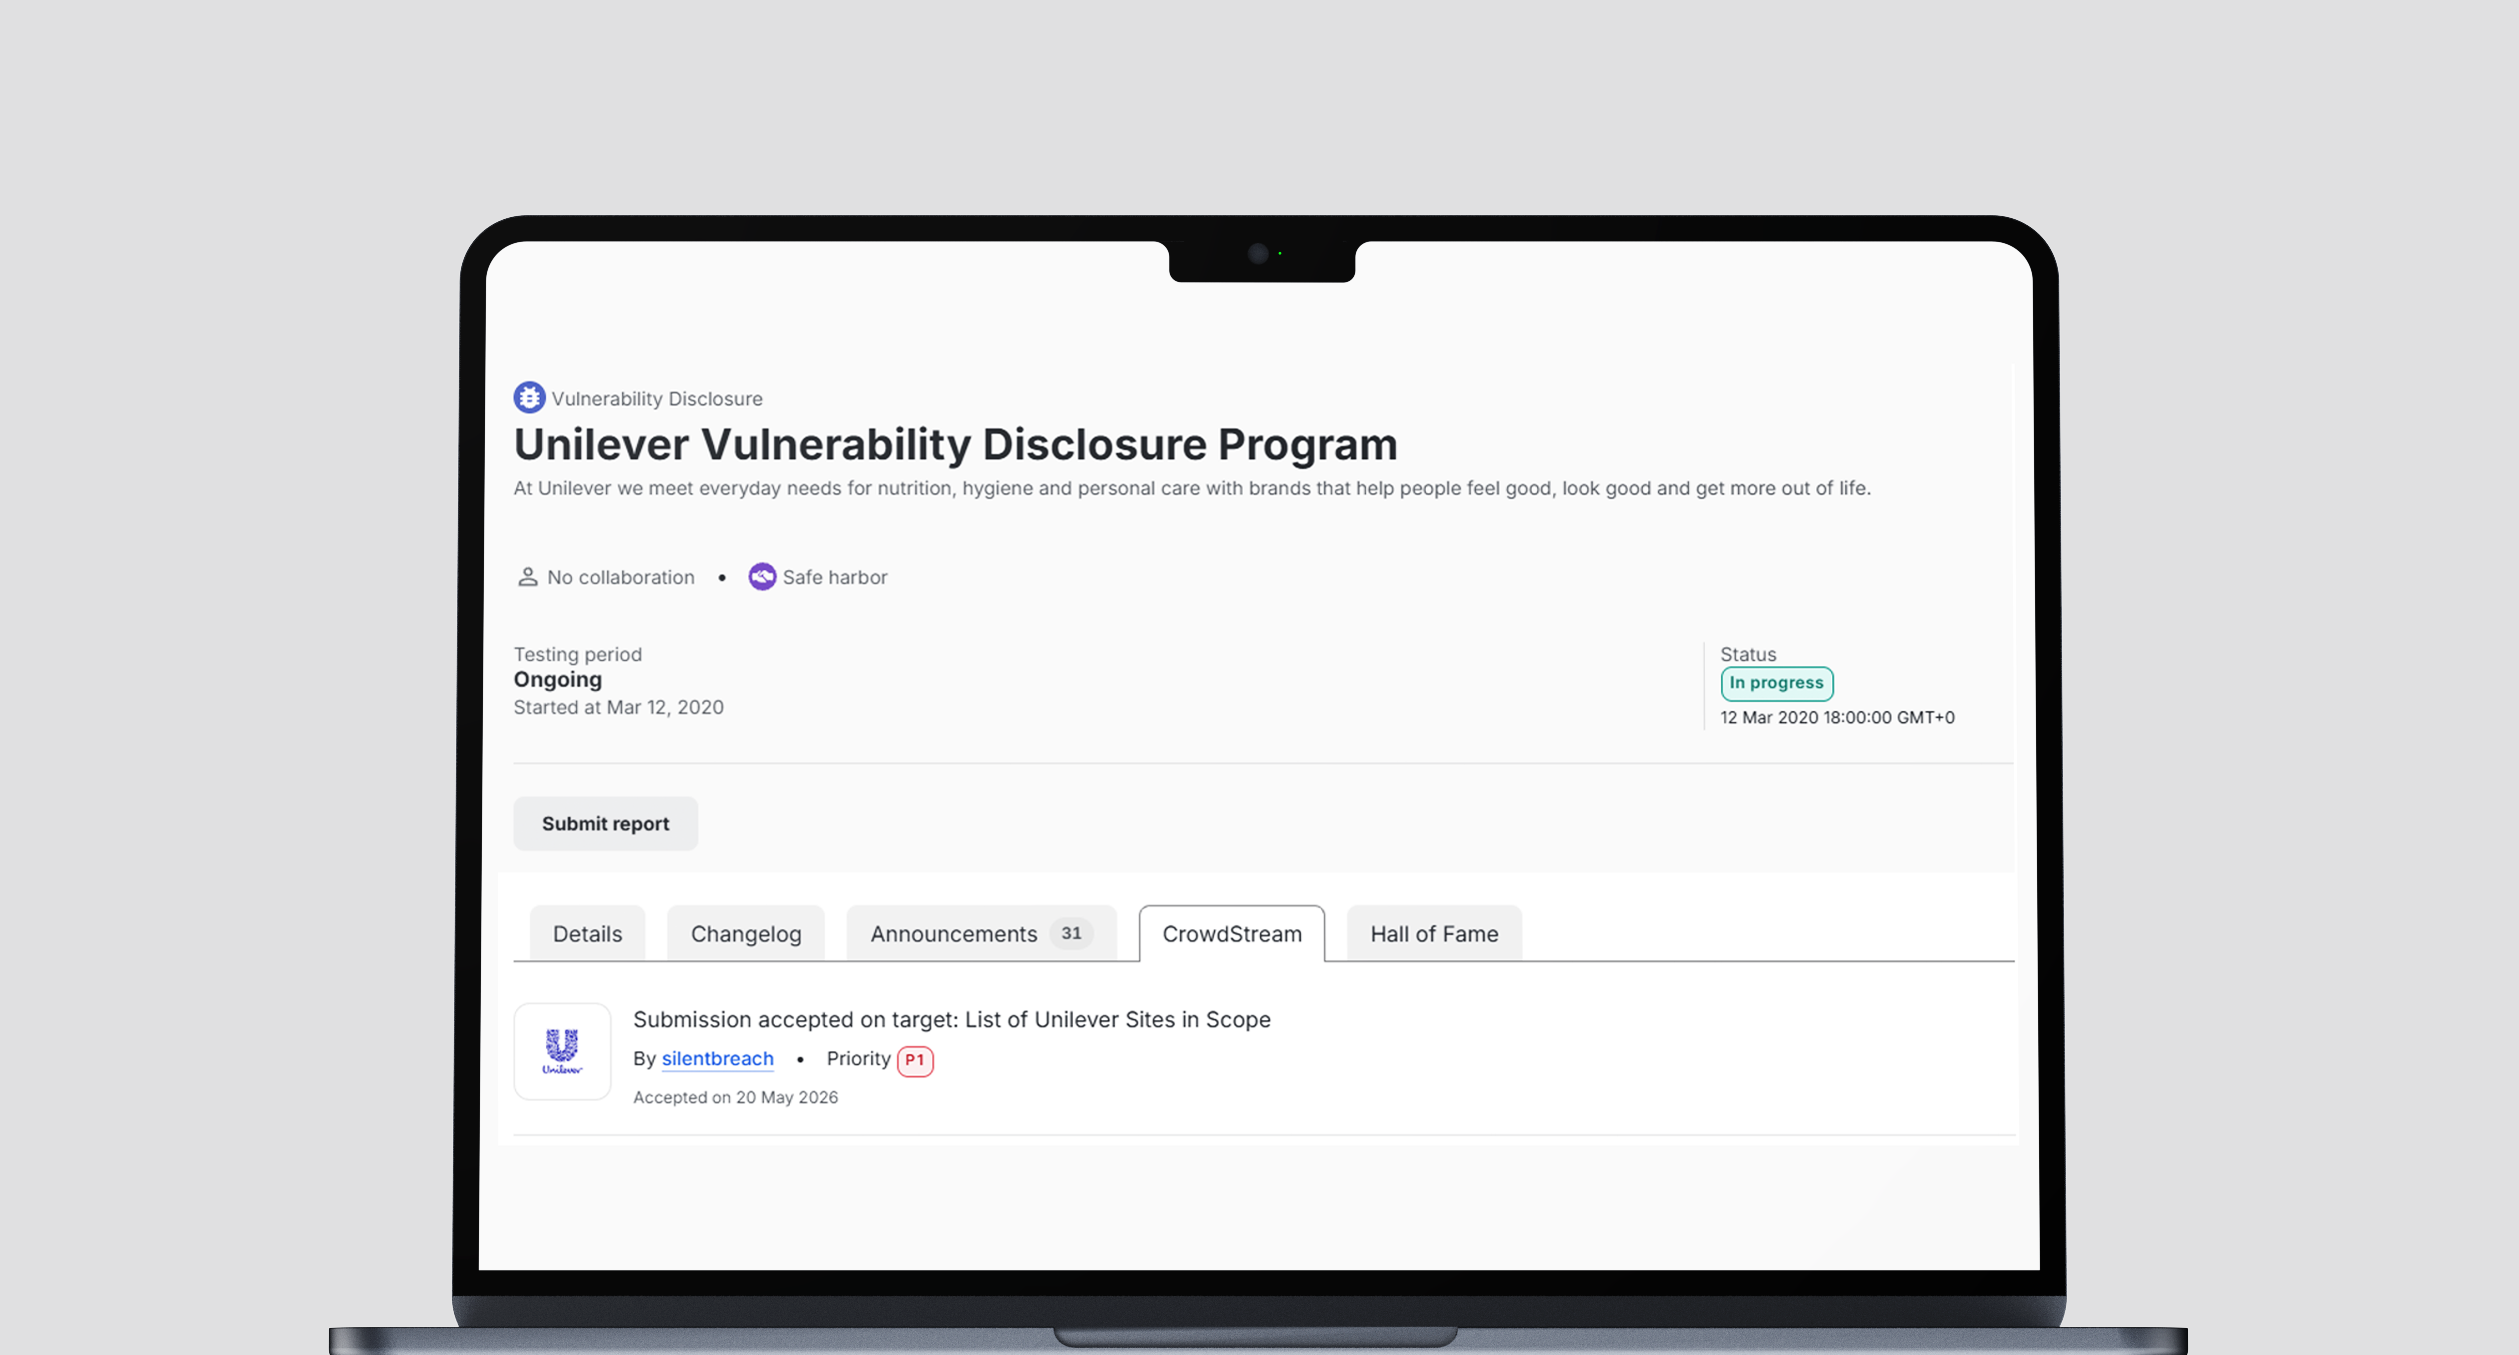Click the Unilever program description paragraph
Viewport: 2519px width, 1355px height.
(x=1192, y=488)
